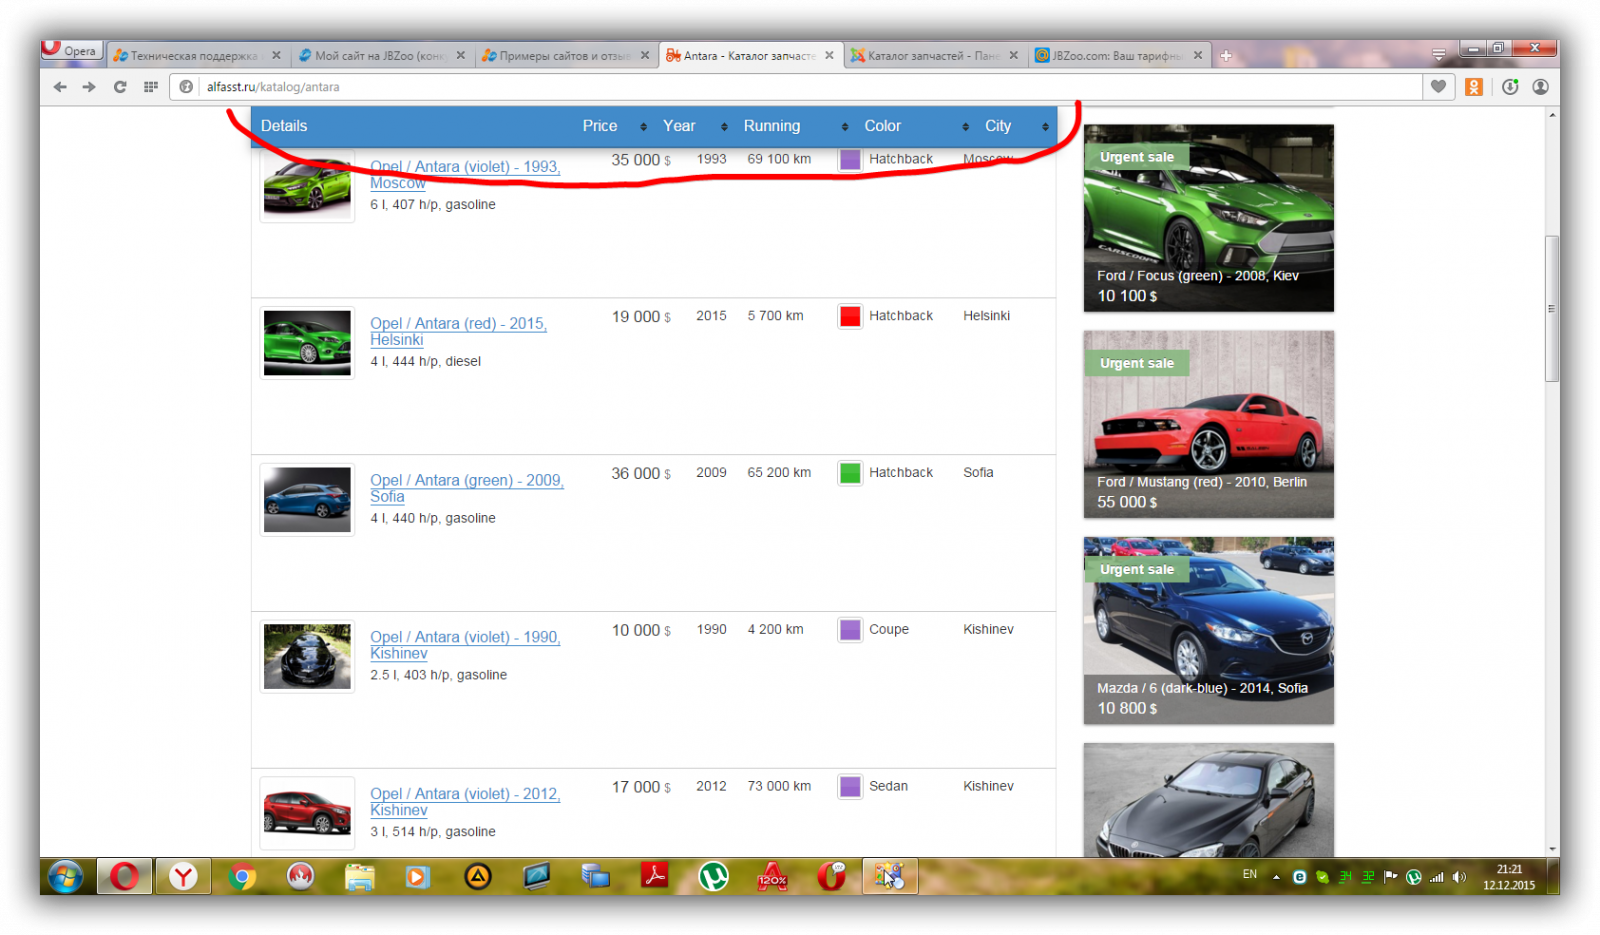Launch Google Chrome from the taskbar
1600x935 pixels.
pyautogui.click(x=241, y=877)
